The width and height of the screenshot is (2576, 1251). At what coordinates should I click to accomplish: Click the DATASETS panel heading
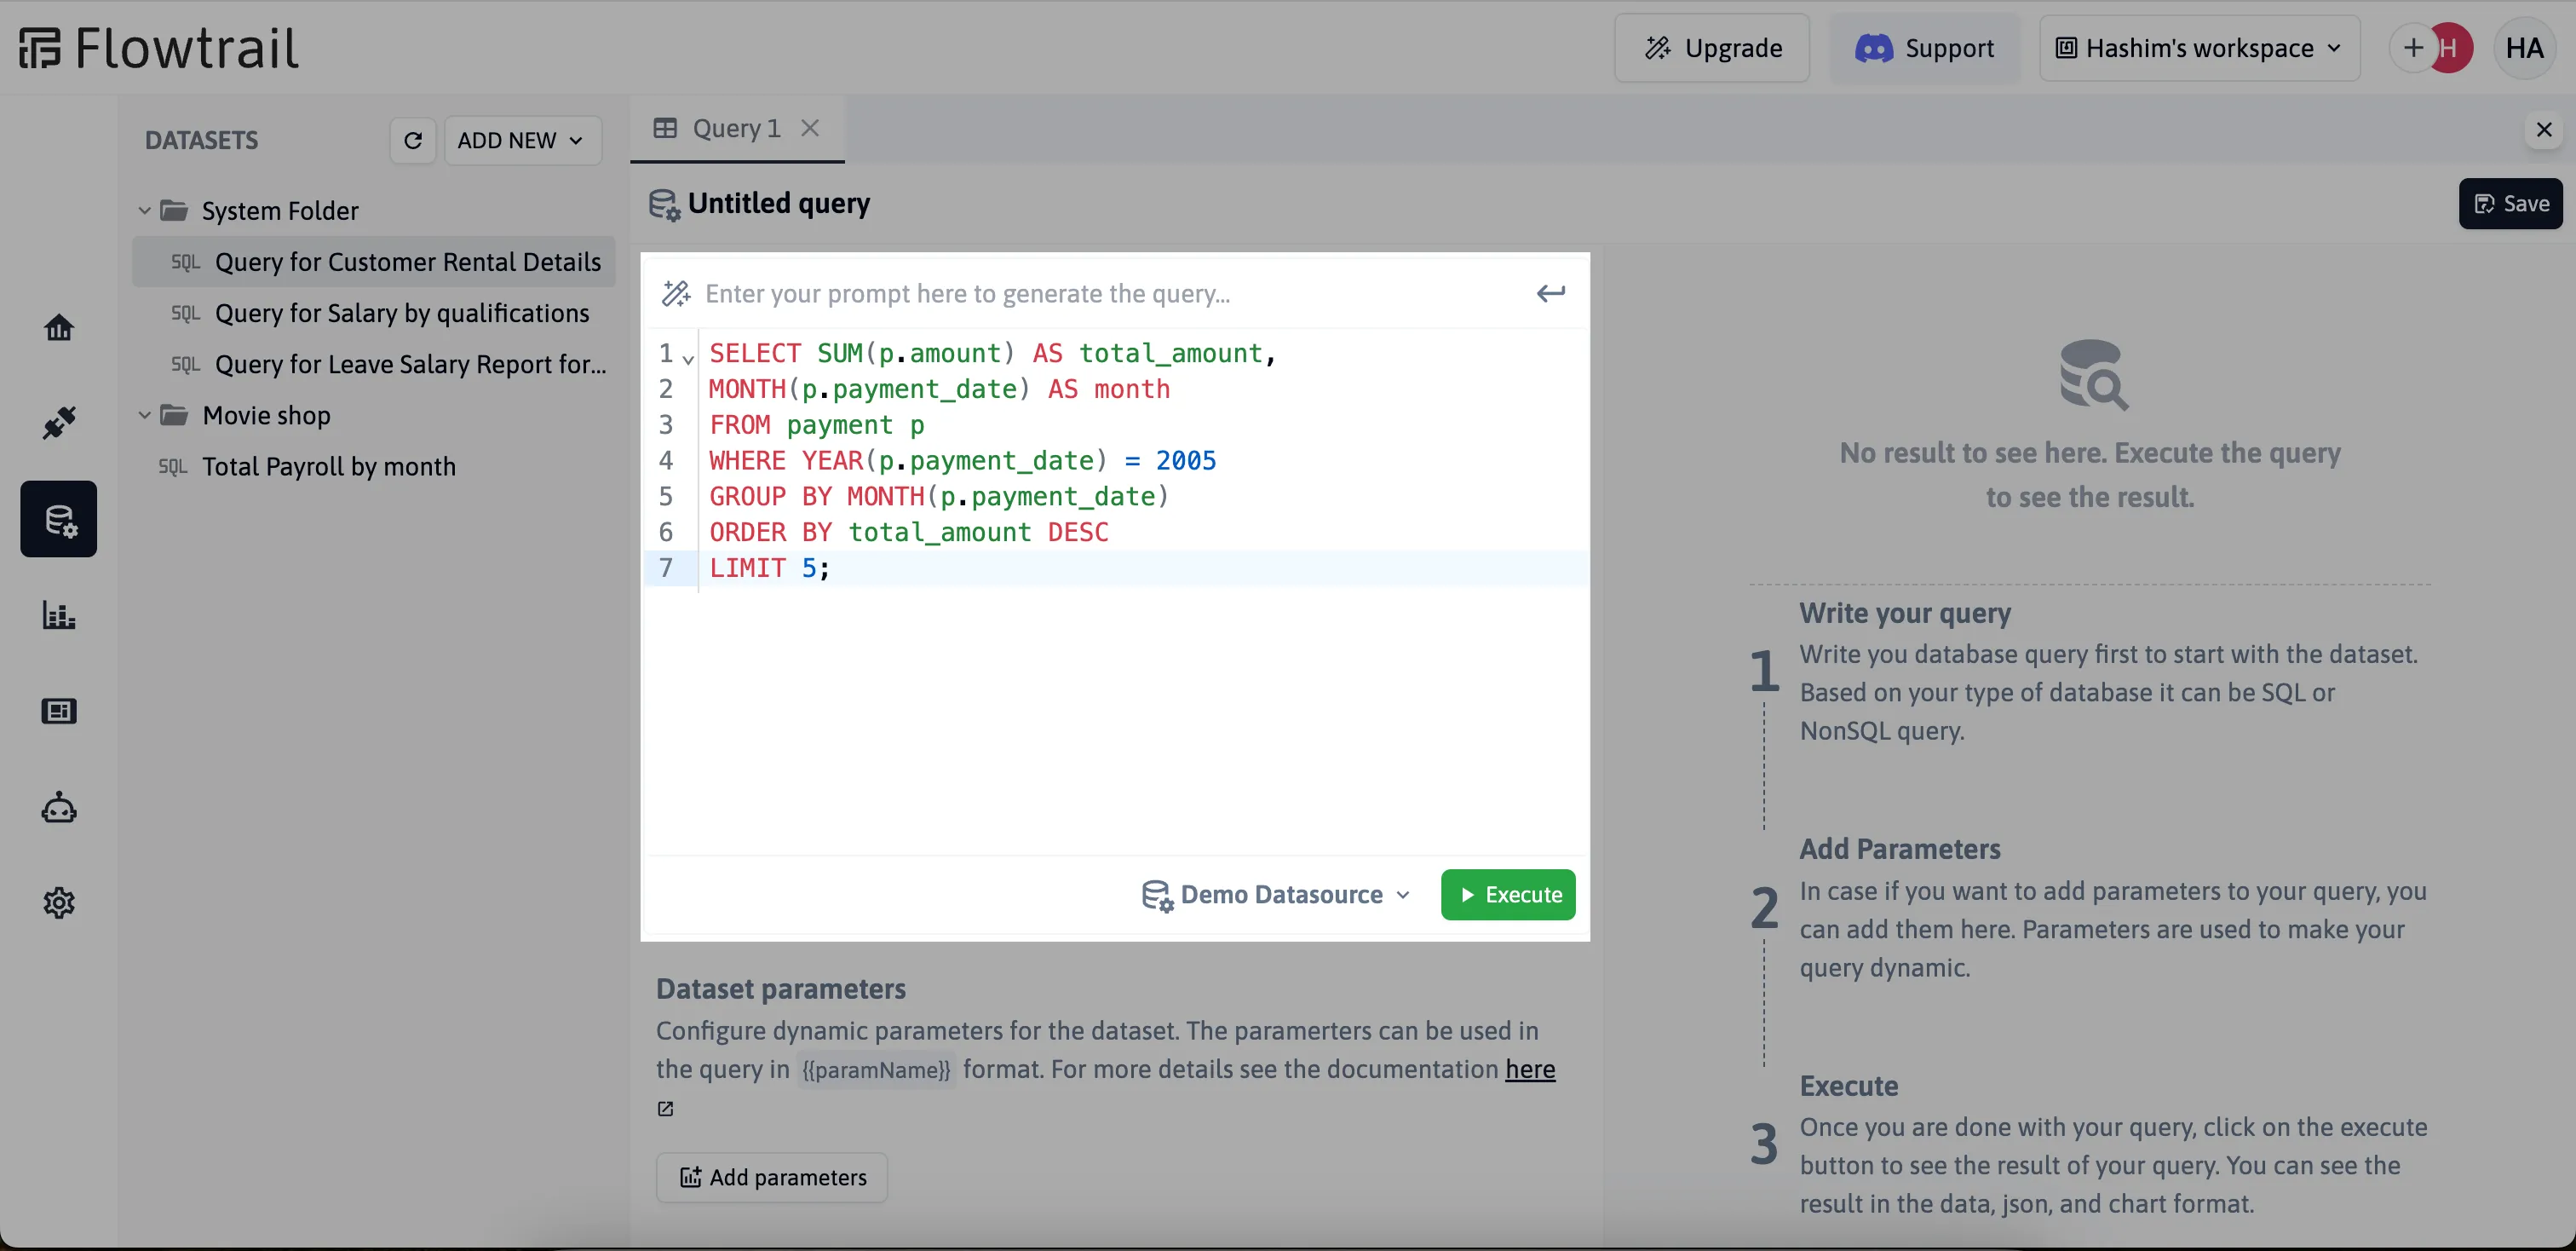[201, 140]
